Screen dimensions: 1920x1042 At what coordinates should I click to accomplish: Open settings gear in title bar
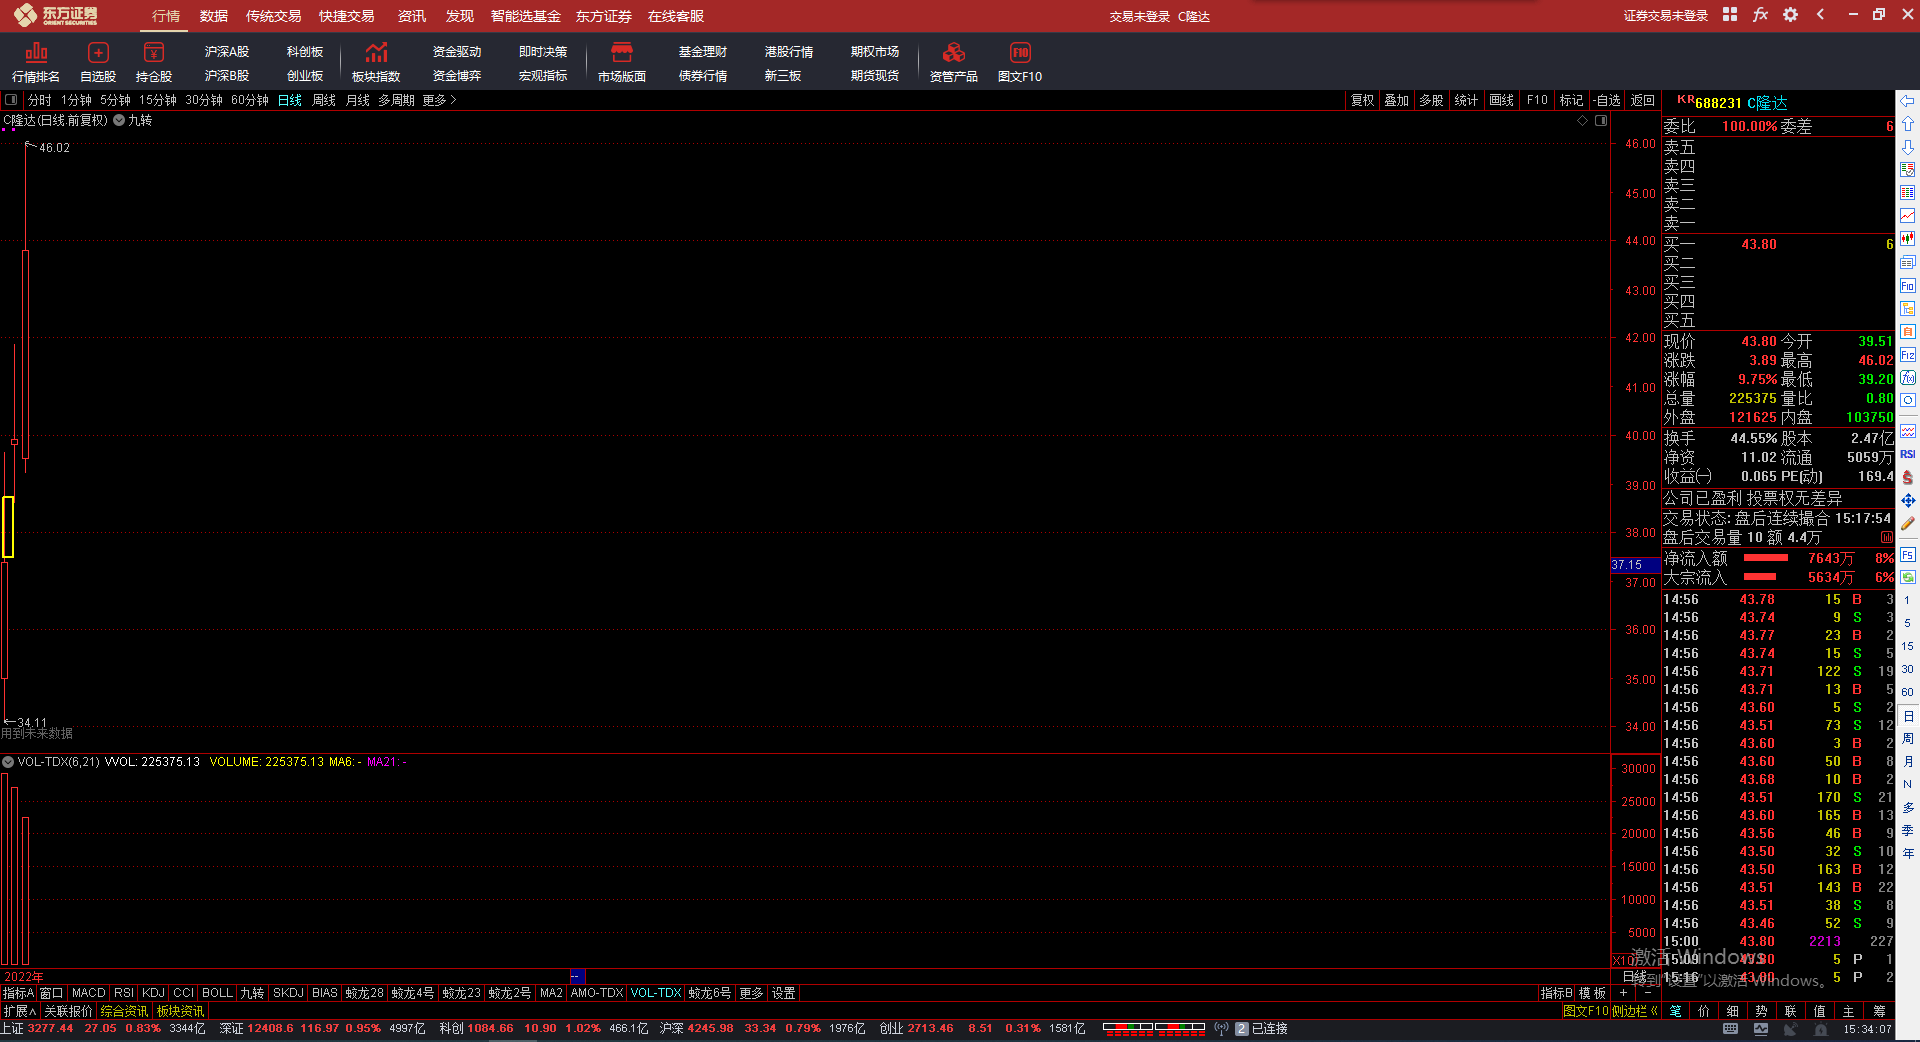pos(1790,15)
